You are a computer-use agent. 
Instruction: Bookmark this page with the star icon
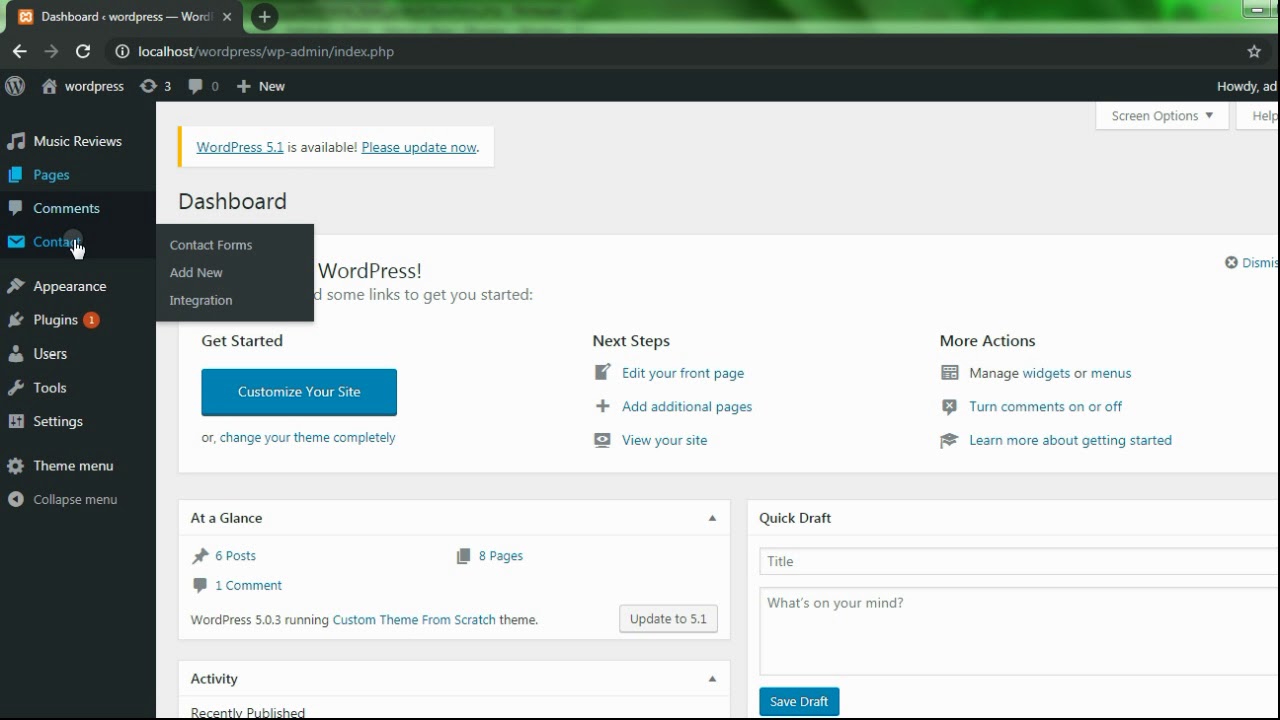click(x=1254, y=51)
